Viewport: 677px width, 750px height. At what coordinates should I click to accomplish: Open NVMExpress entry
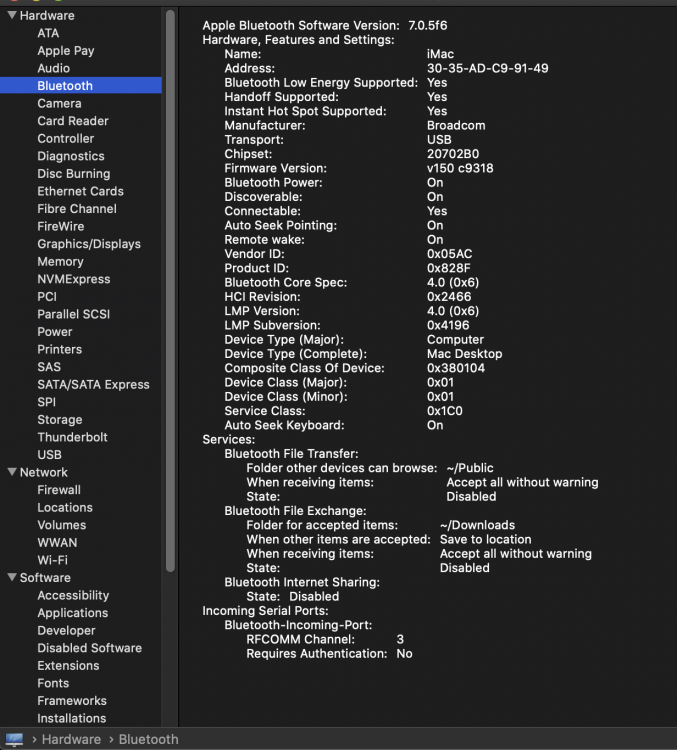click(74, 279)
